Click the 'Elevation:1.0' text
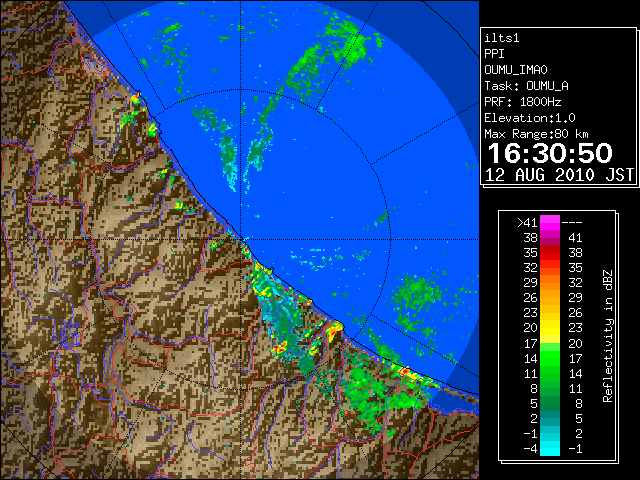 pos(530,118)
